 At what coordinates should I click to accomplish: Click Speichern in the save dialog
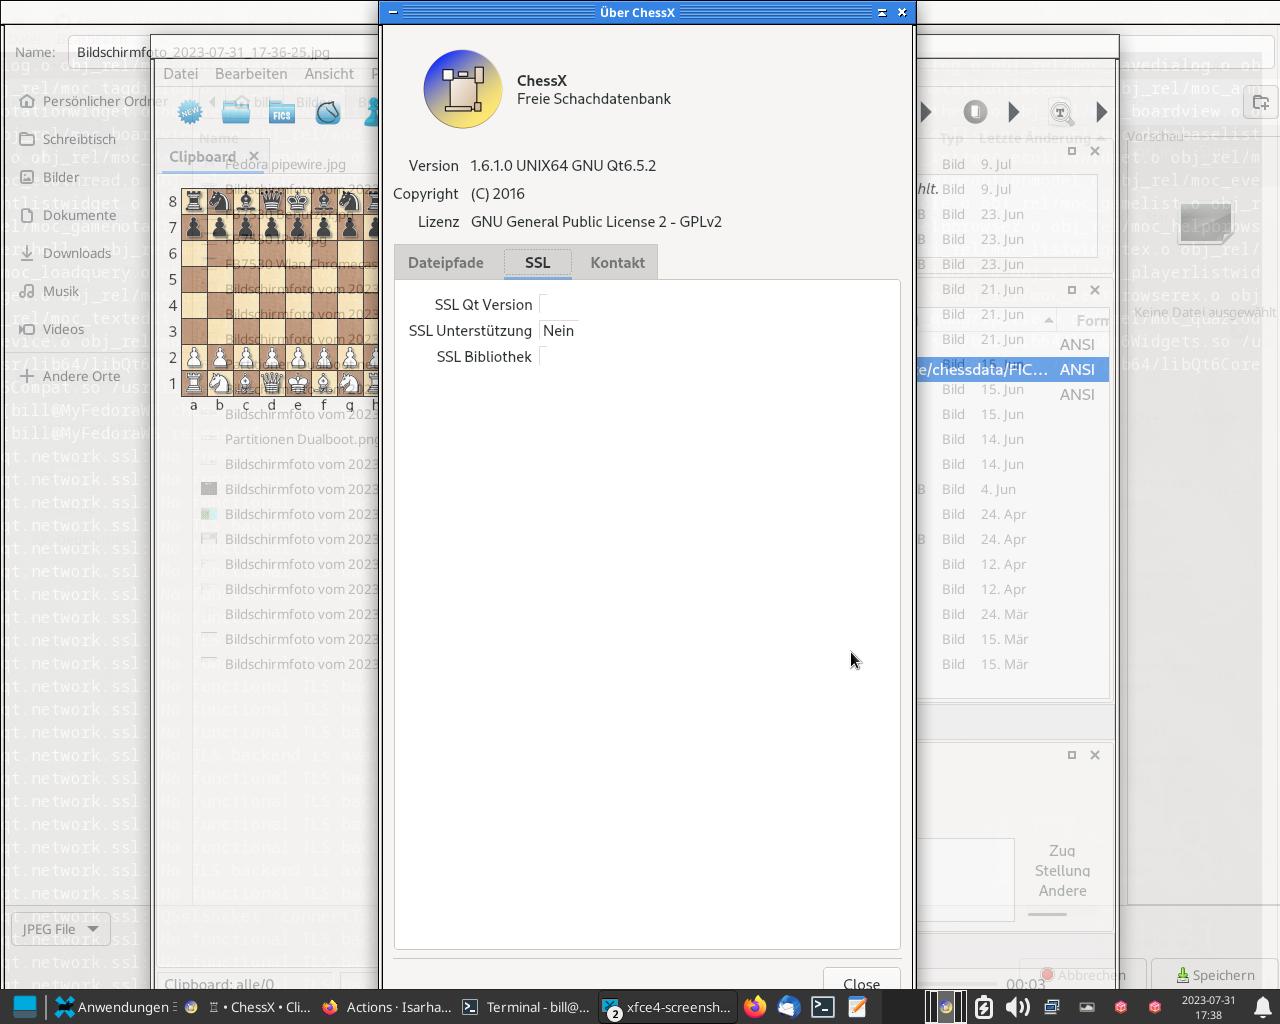pos(1215,975)
